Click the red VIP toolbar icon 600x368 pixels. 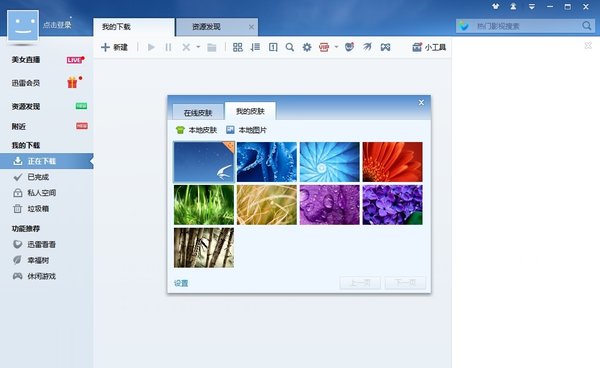(x=324, y=47)
